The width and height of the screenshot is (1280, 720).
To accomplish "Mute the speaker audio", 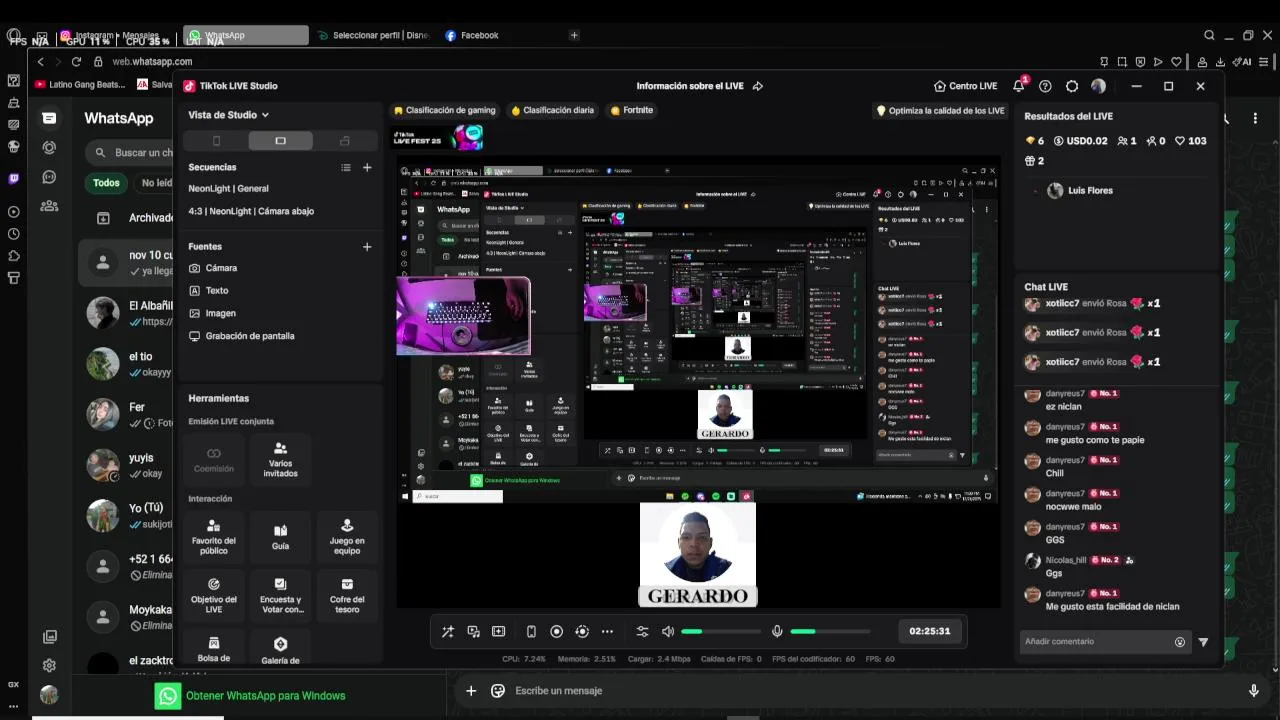I will coord(668,631).
